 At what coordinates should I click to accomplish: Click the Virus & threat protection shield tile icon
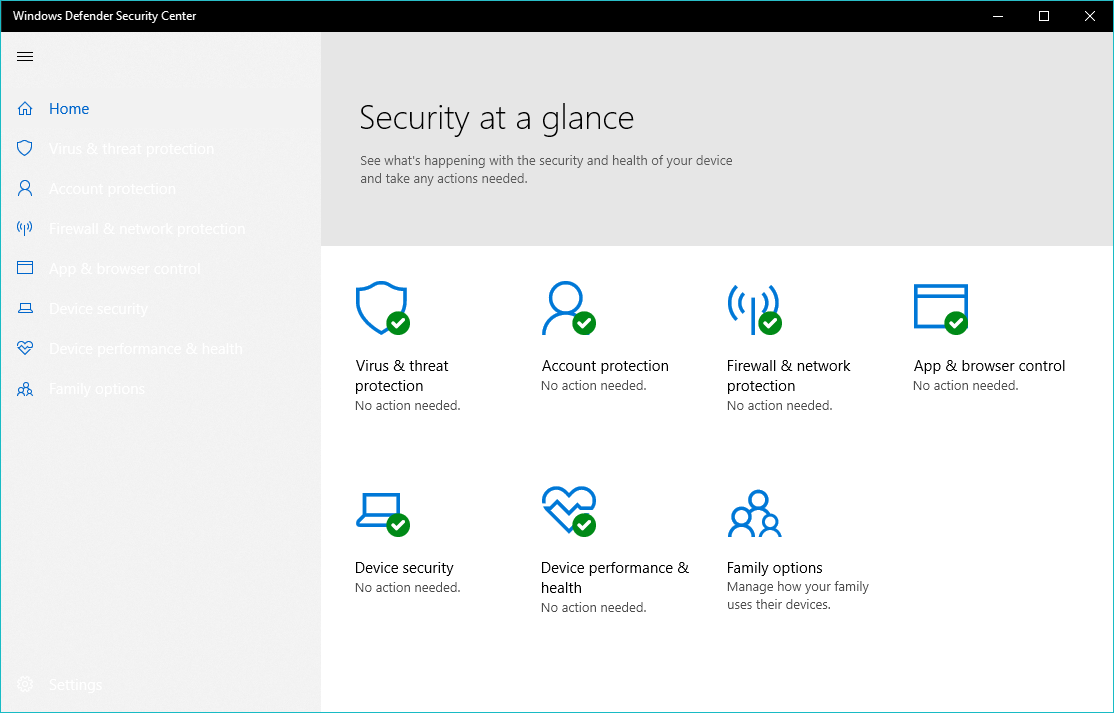[382, 308]
